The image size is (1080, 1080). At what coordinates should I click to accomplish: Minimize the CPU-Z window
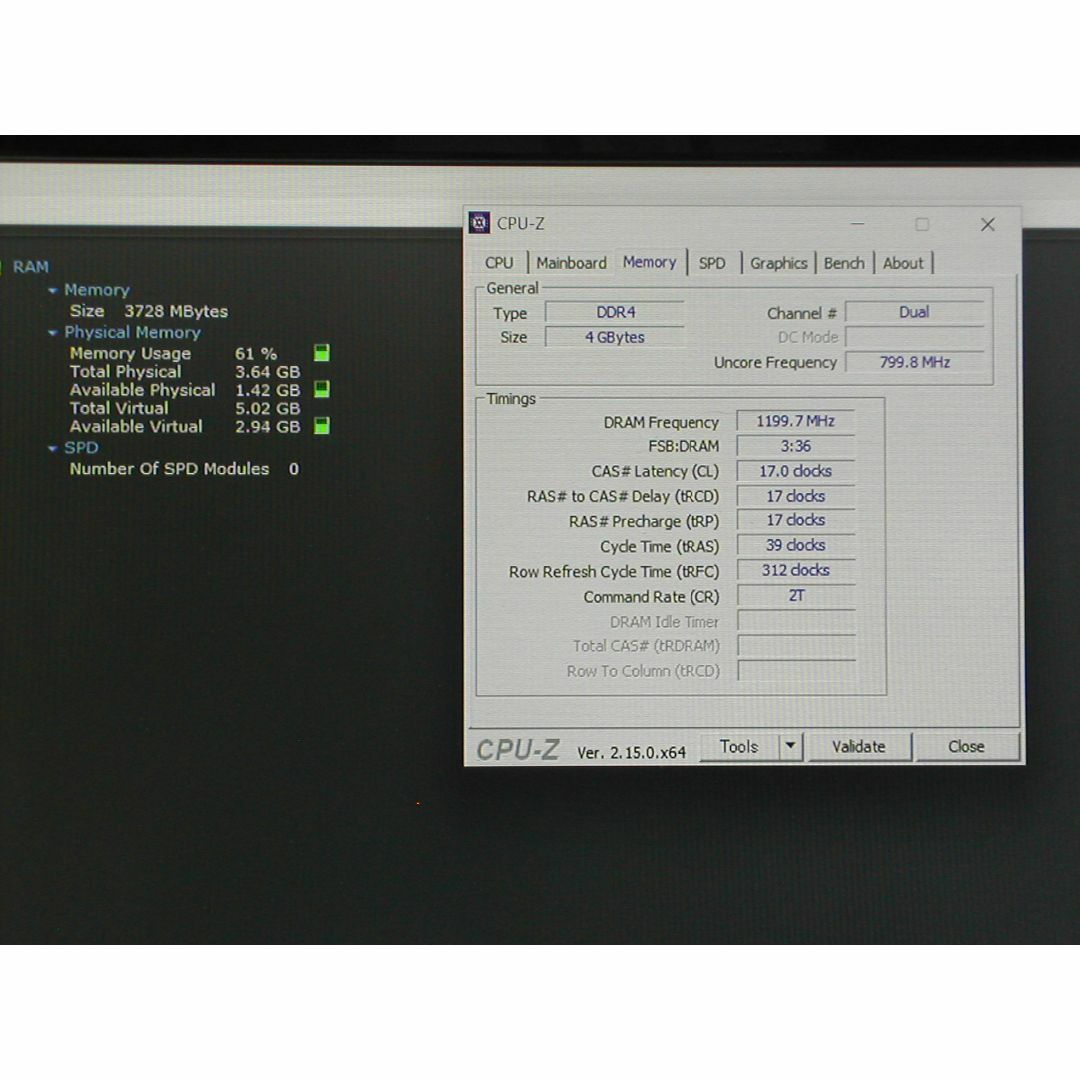coord(858,224)
